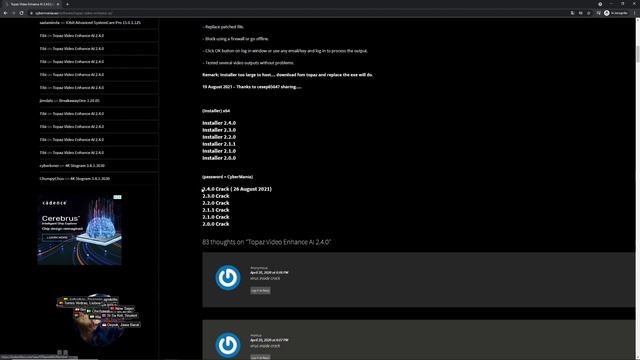Click the 'Block using a firewall or go offline' line
Image resolution: width=640 pixels, height=360 pixels.
pyautogui.click(x=236, y=39)
